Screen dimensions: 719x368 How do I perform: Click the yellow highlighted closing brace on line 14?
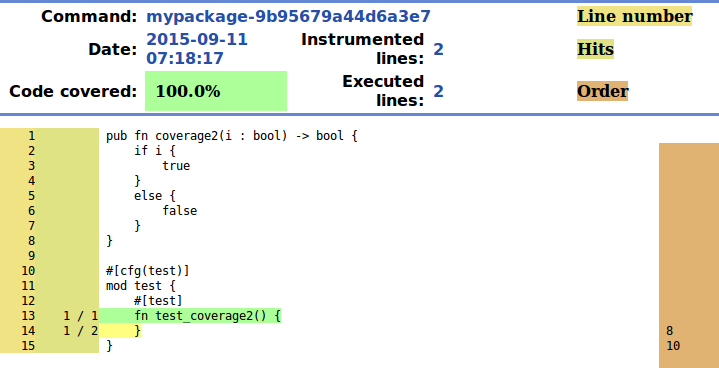click(x=120, y=330)
